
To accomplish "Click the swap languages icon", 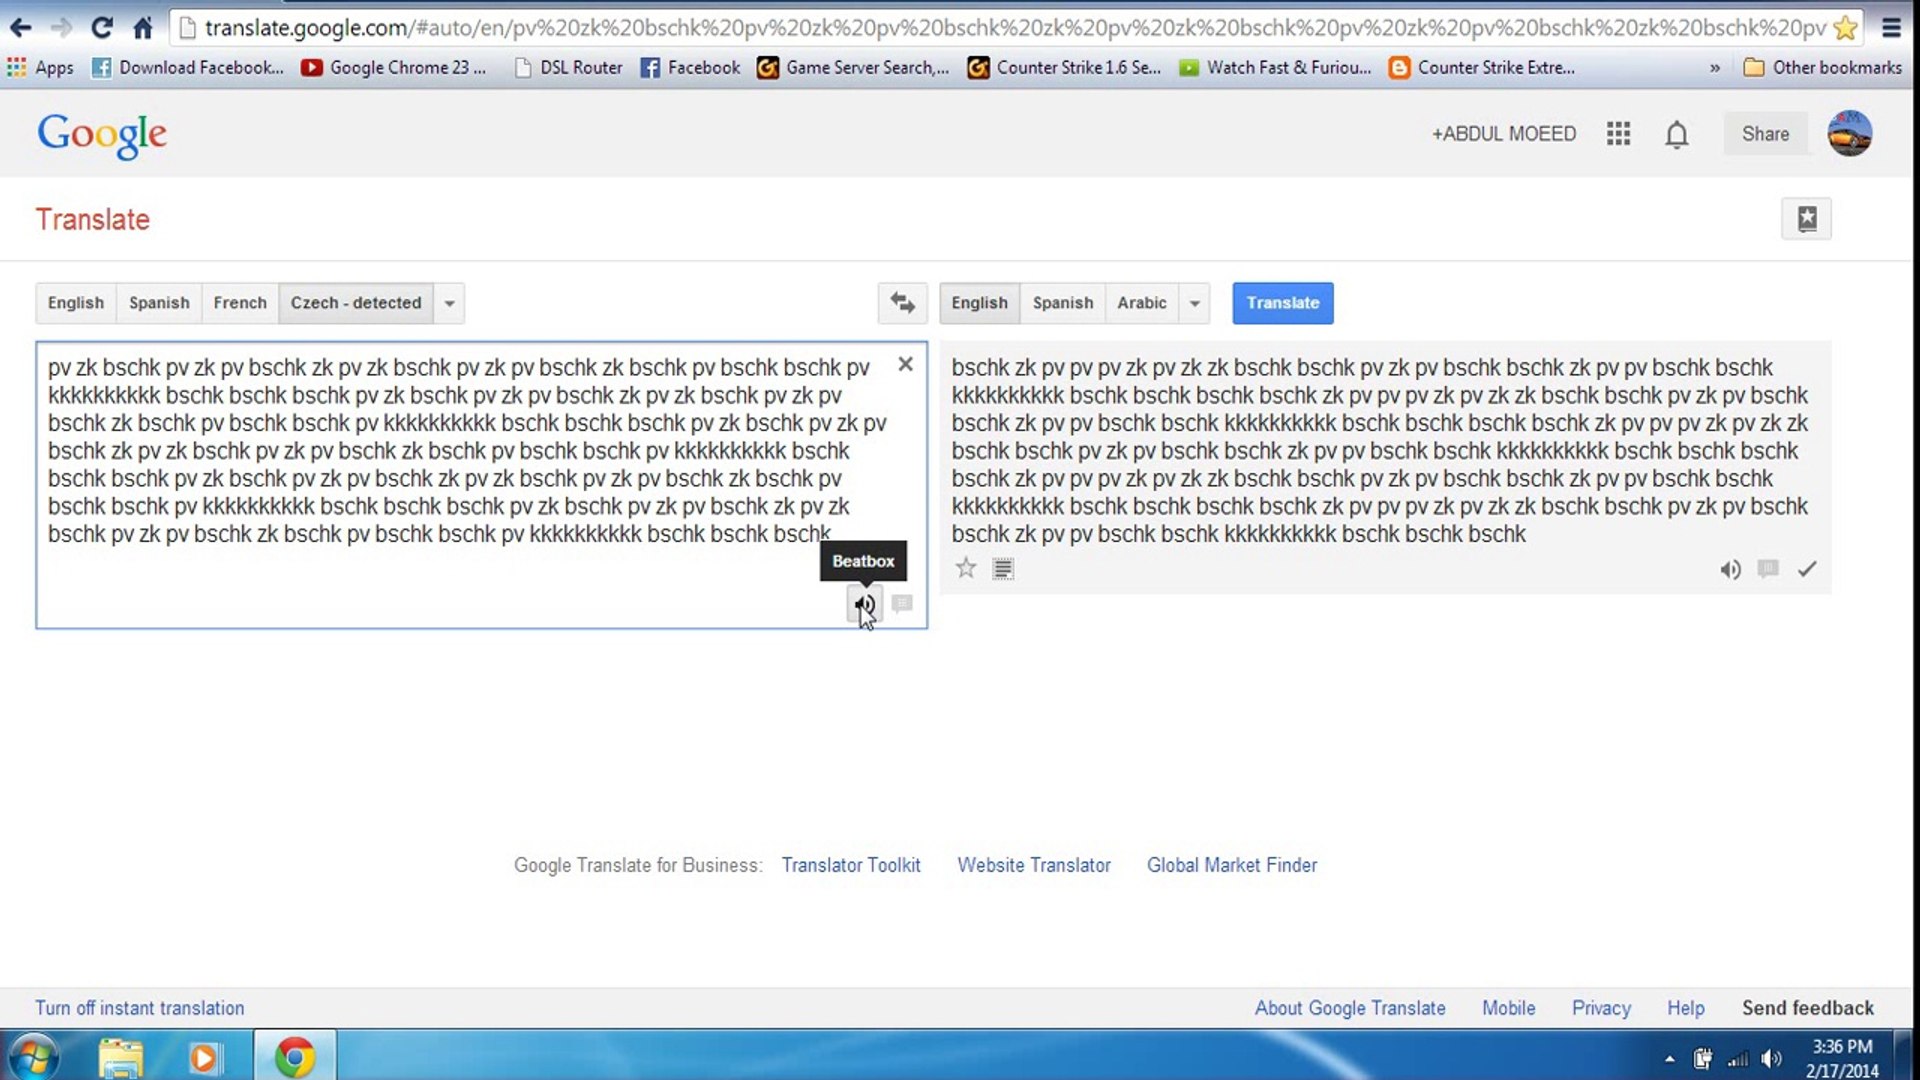I will [902, 303].
